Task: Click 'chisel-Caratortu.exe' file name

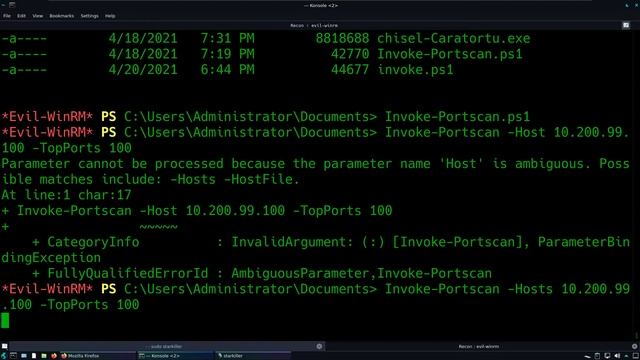Action: [453, 38]
